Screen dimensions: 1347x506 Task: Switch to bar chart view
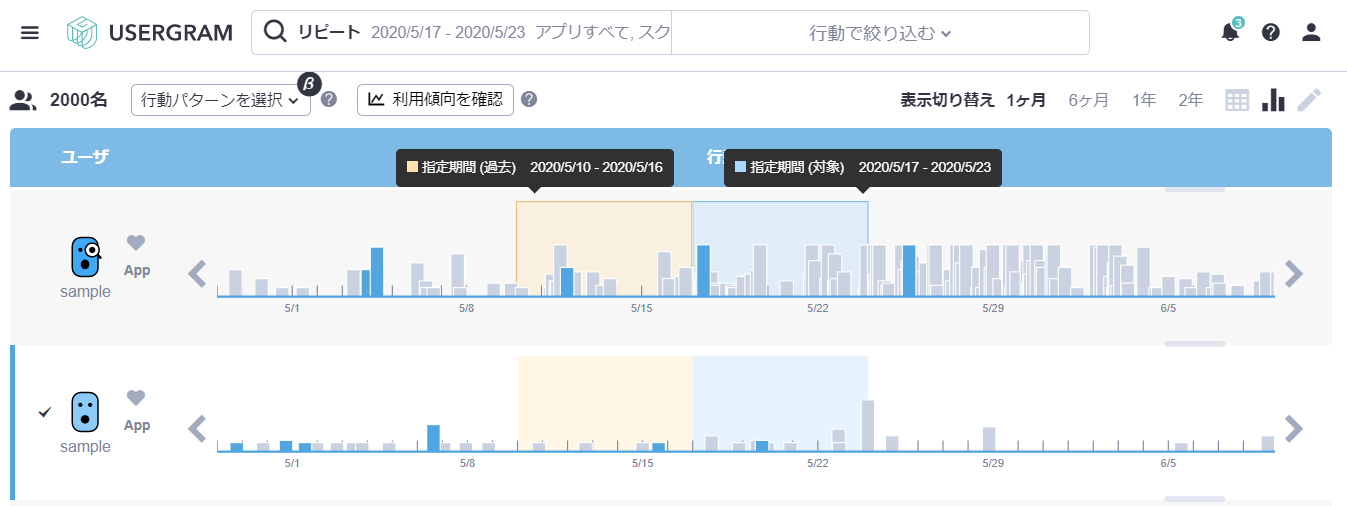click(1273, 100)
